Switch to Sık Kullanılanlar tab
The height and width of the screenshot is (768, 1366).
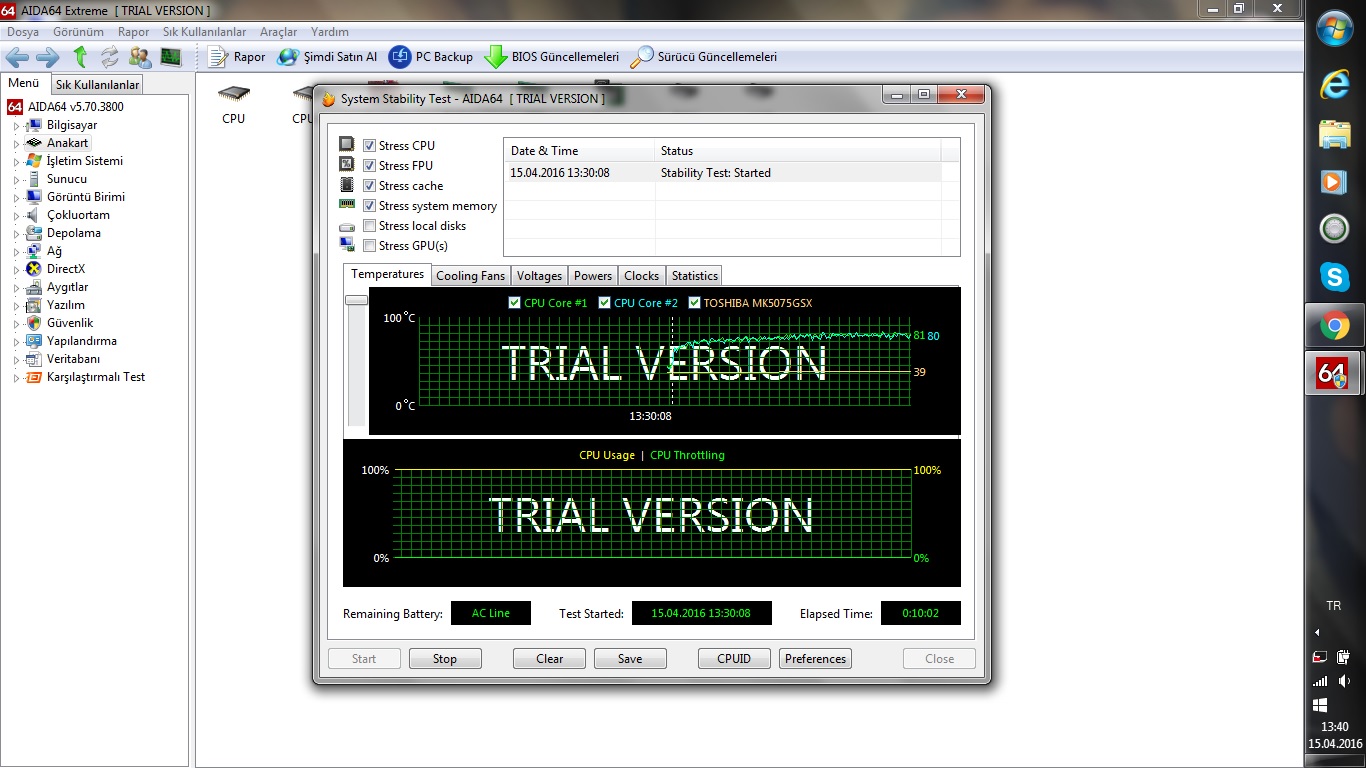point(97,85)
